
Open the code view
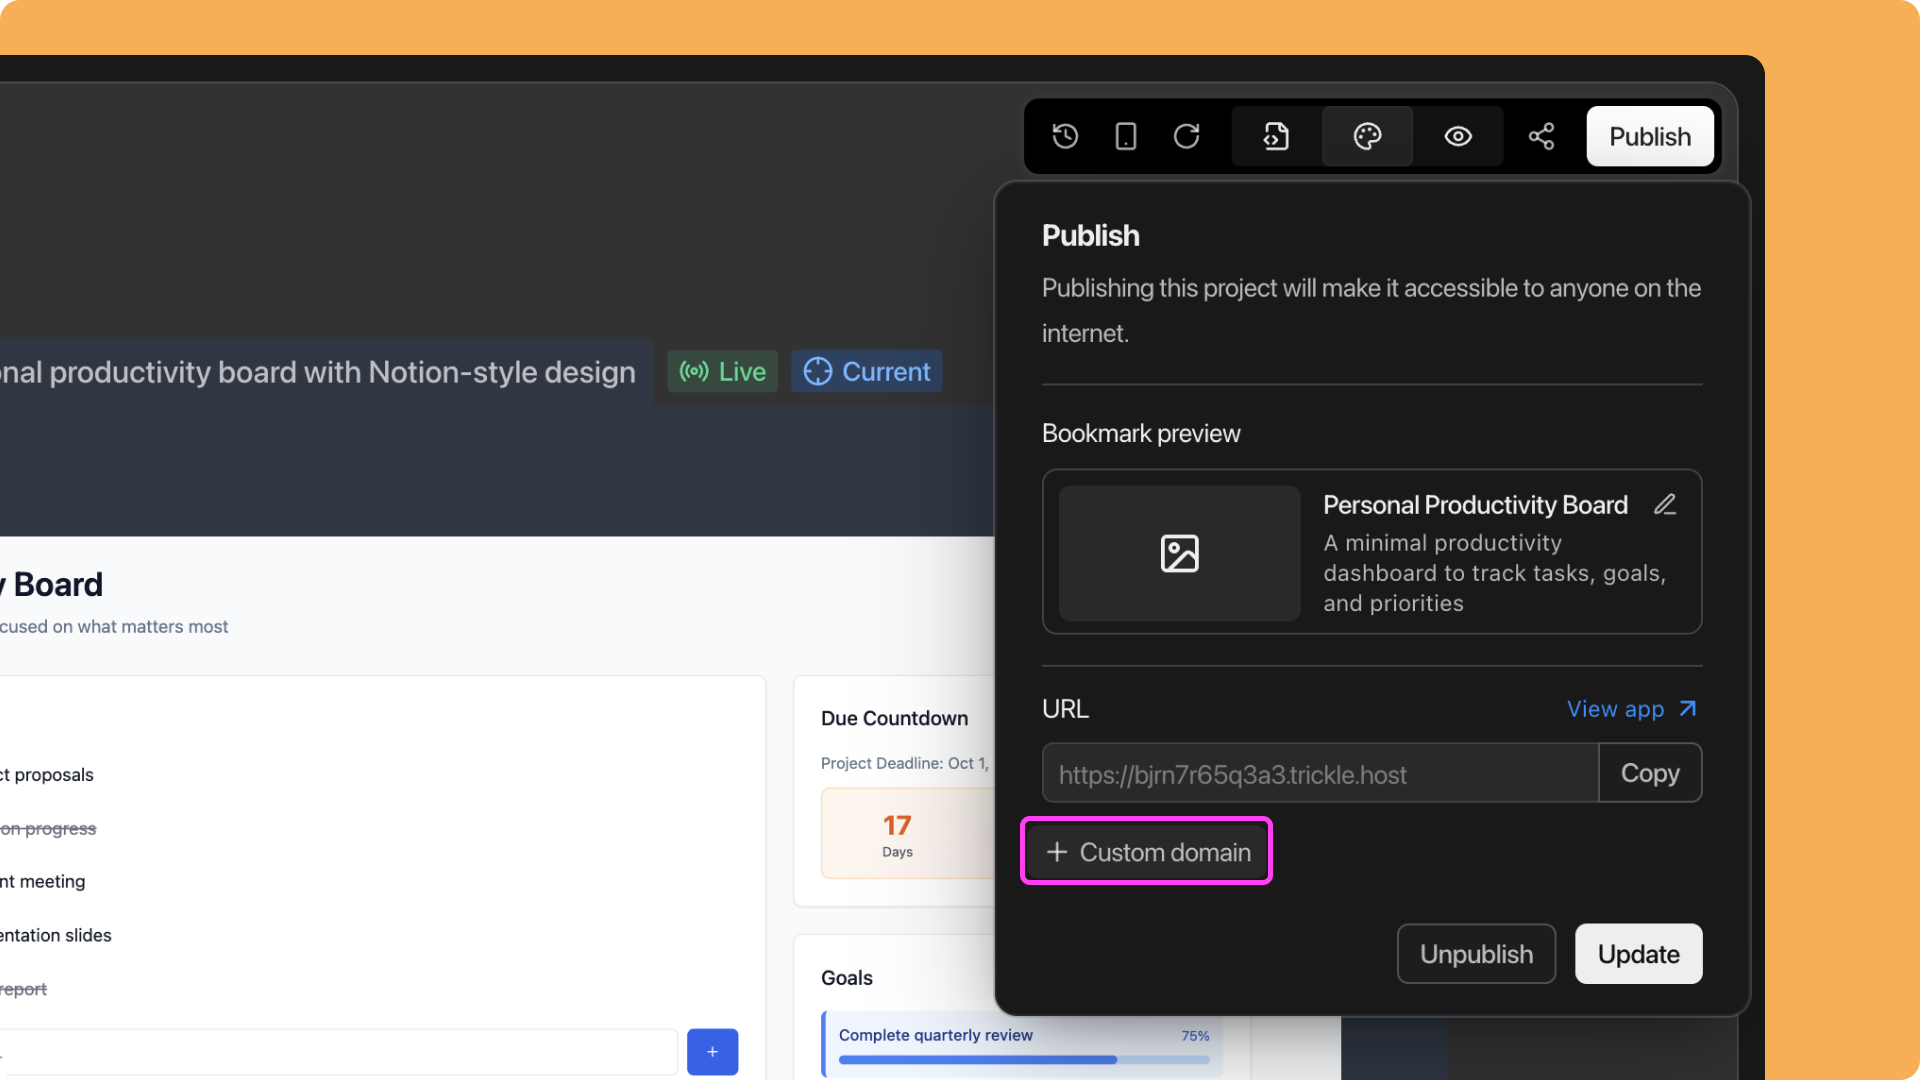(1274, 136)
